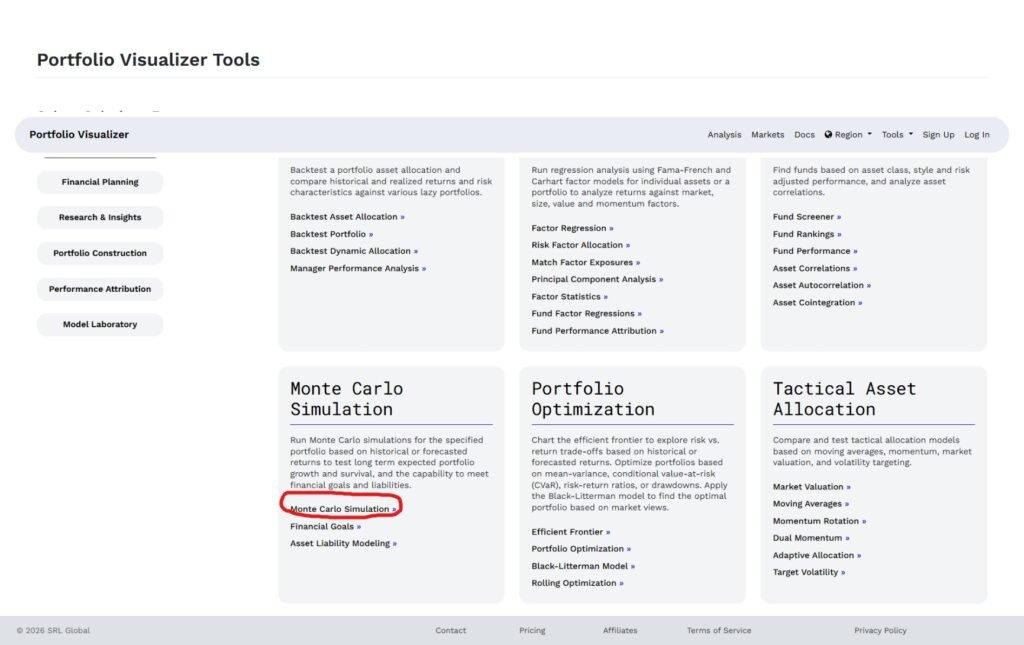Open the Factor Regression link
Image resolution: width=1024 pixels, height=645 pixels.
[572, 228]
